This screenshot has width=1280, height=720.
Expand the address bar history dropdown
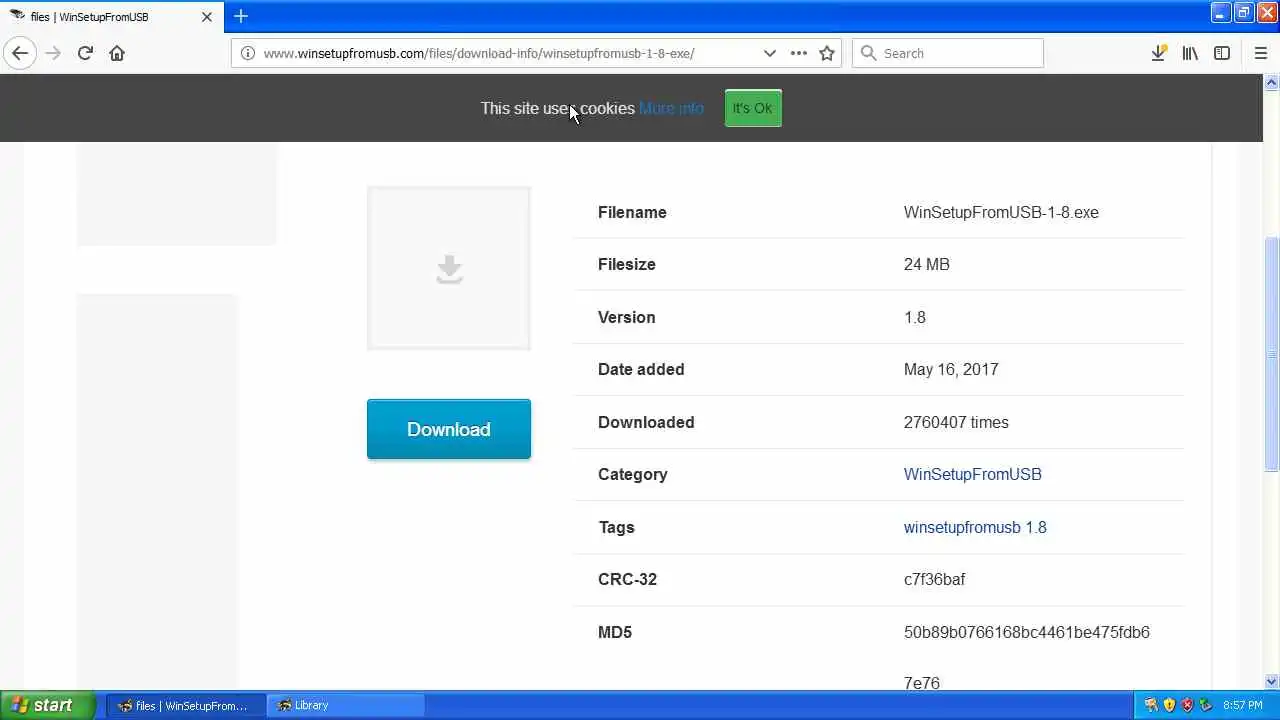[x=769, y=53]
